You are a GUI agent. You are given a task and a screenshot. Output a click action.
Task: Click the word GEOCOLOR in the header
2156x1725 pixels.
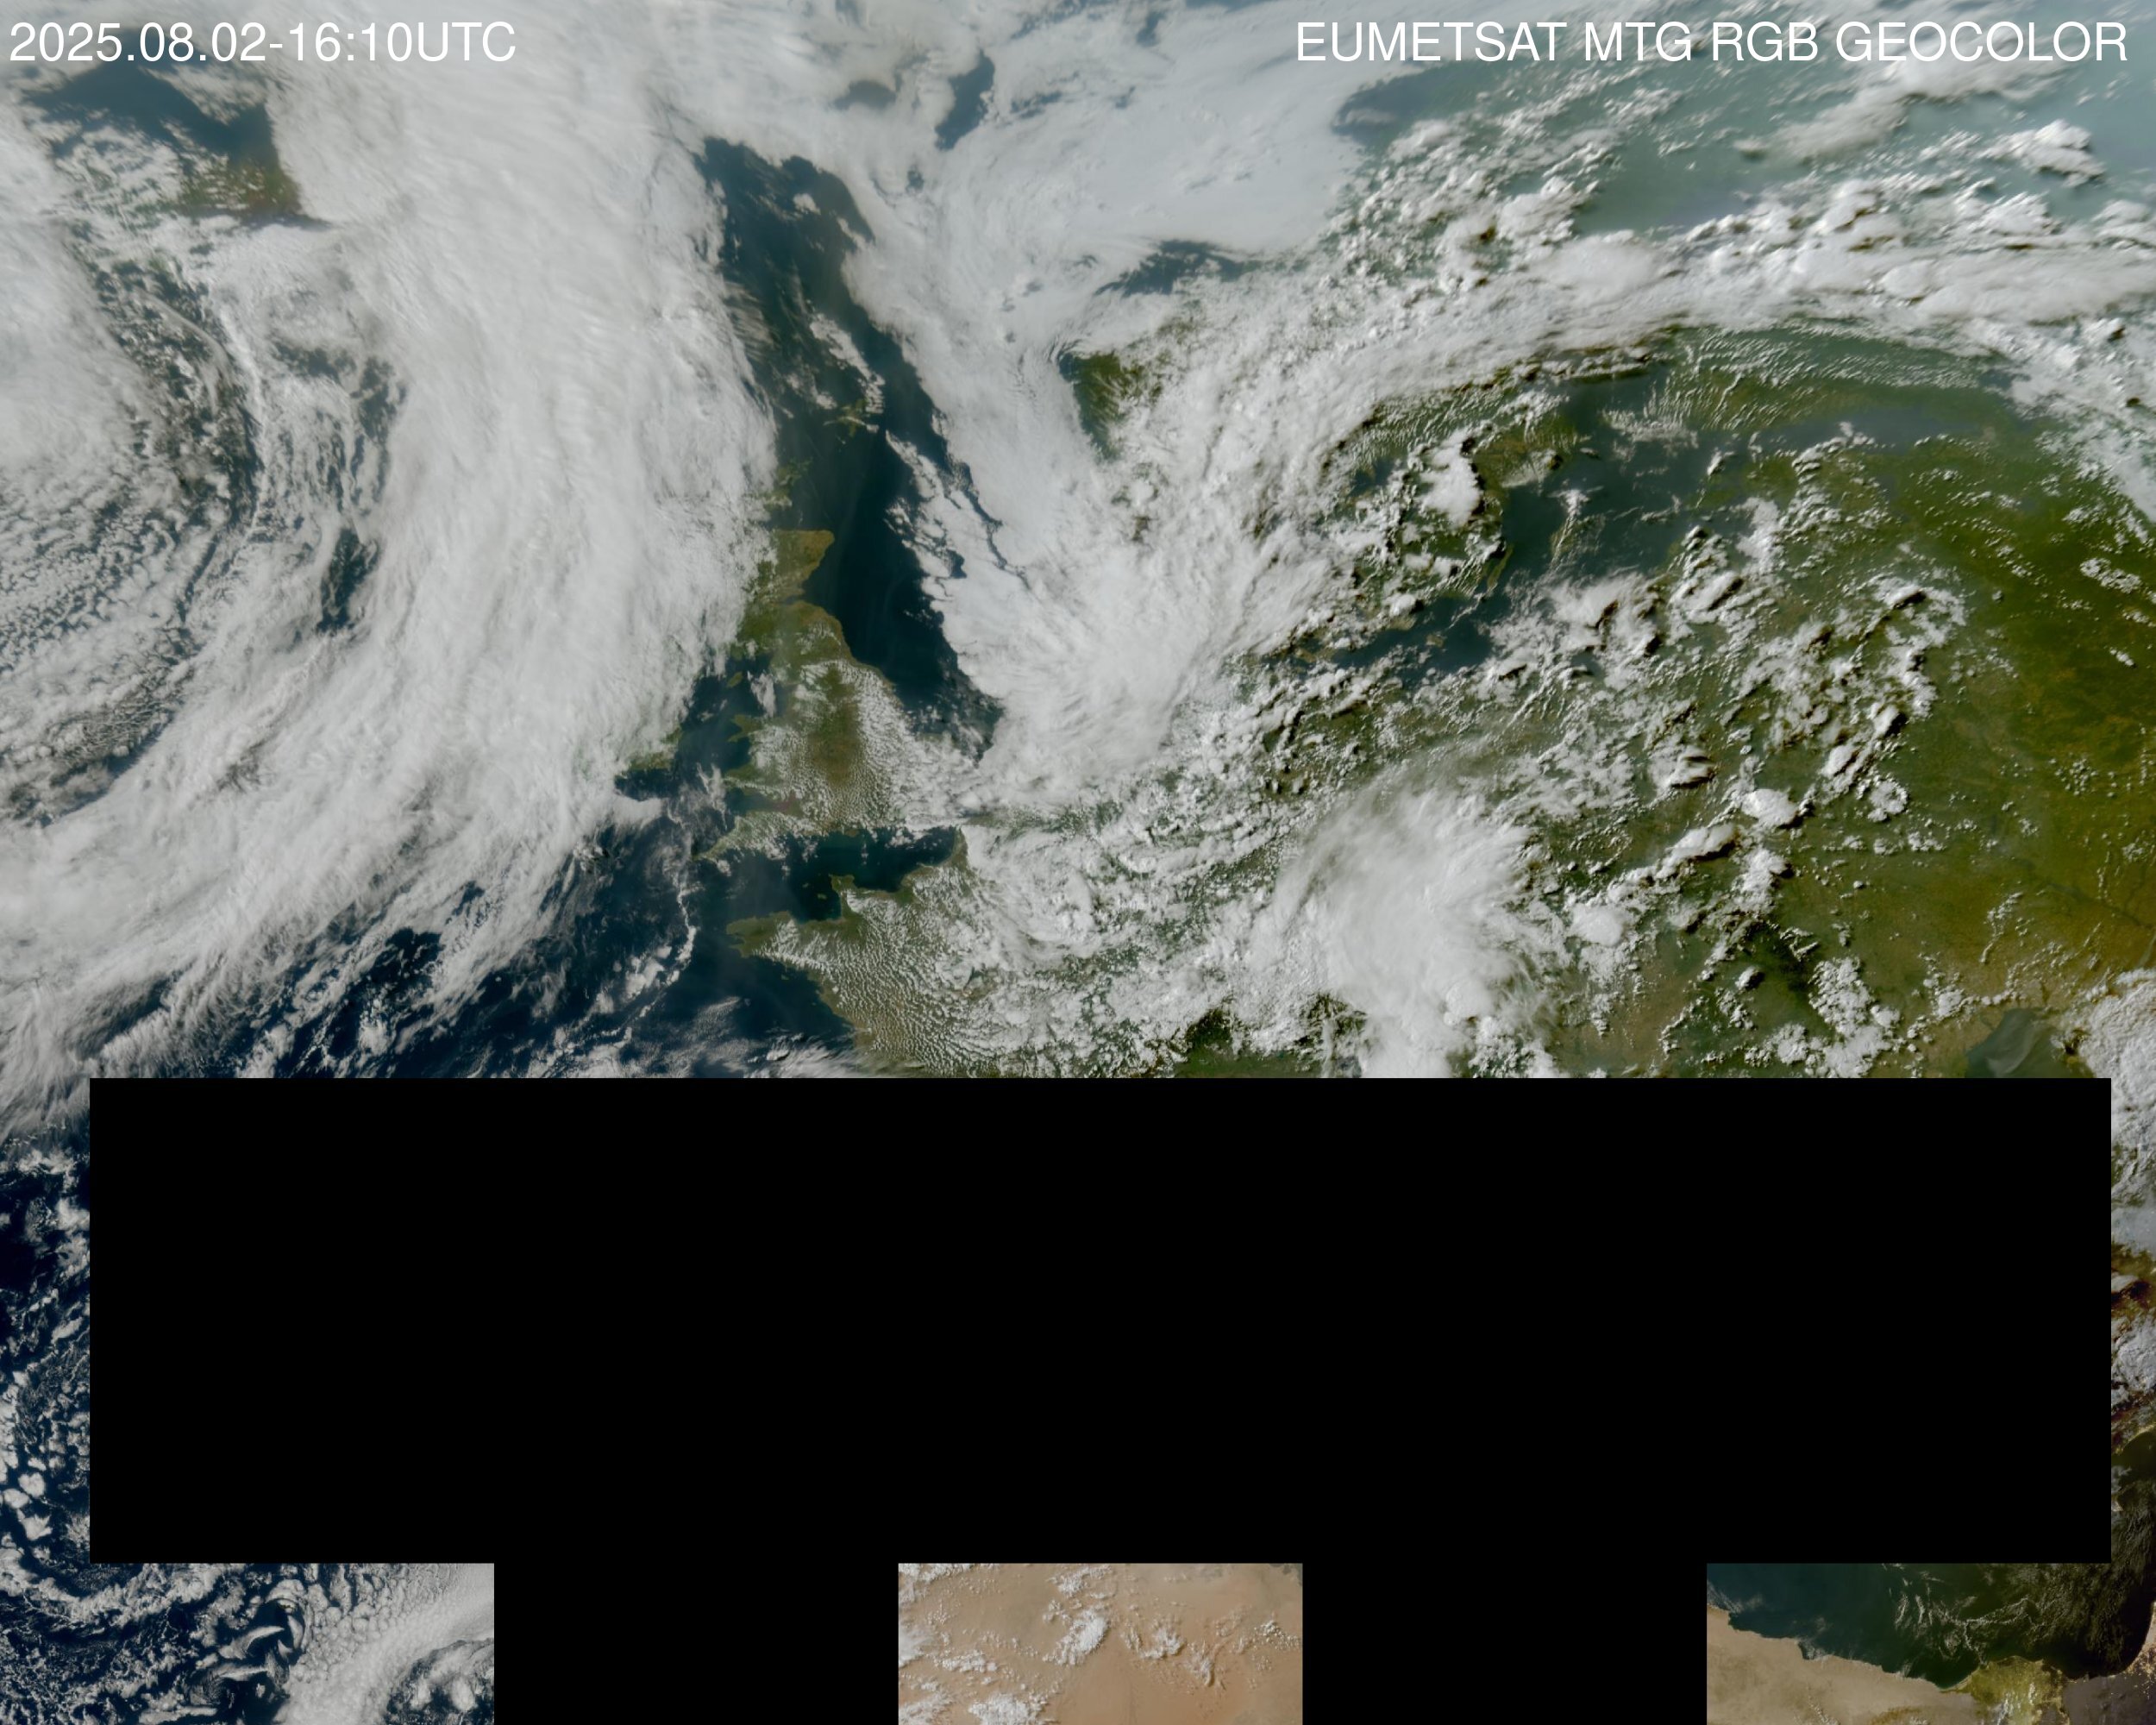pyautogui.click(x=1980, y=43)
